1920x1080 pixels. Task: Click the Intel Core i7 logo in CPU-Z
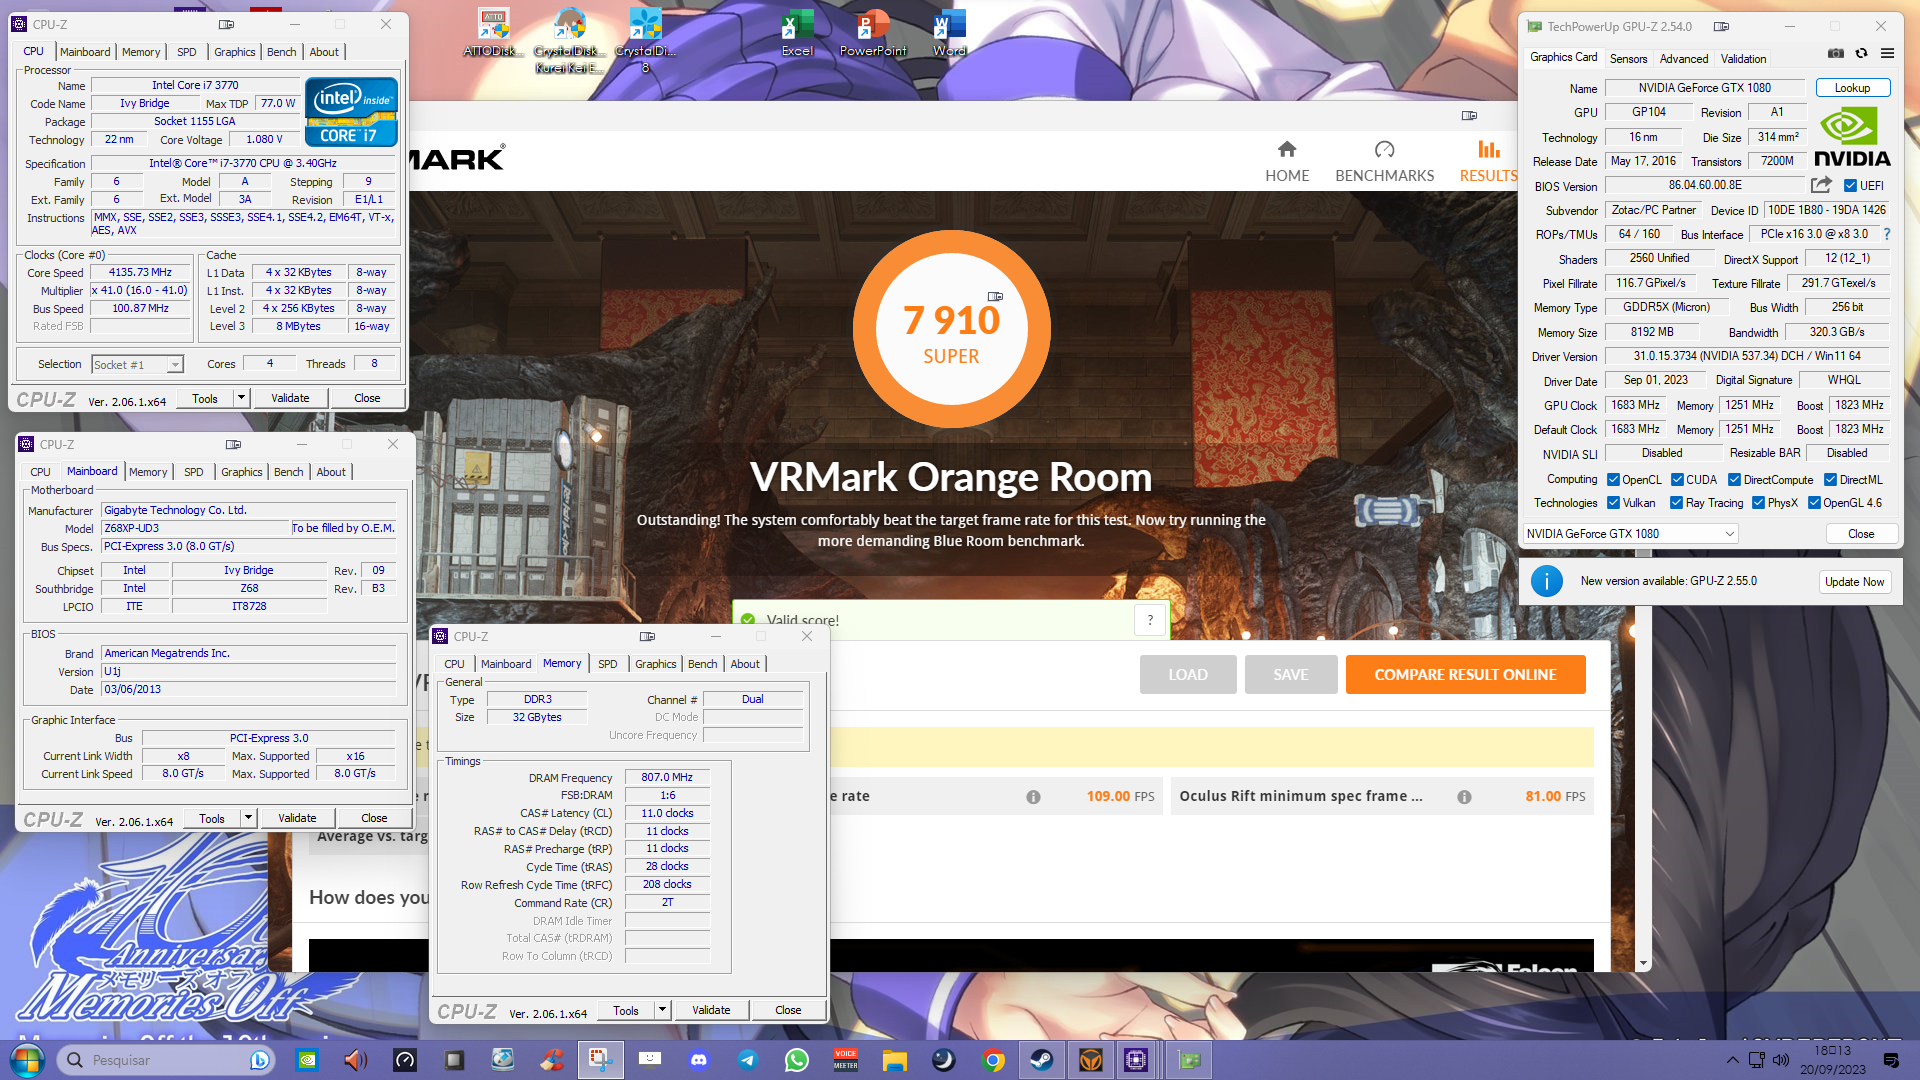352,112
